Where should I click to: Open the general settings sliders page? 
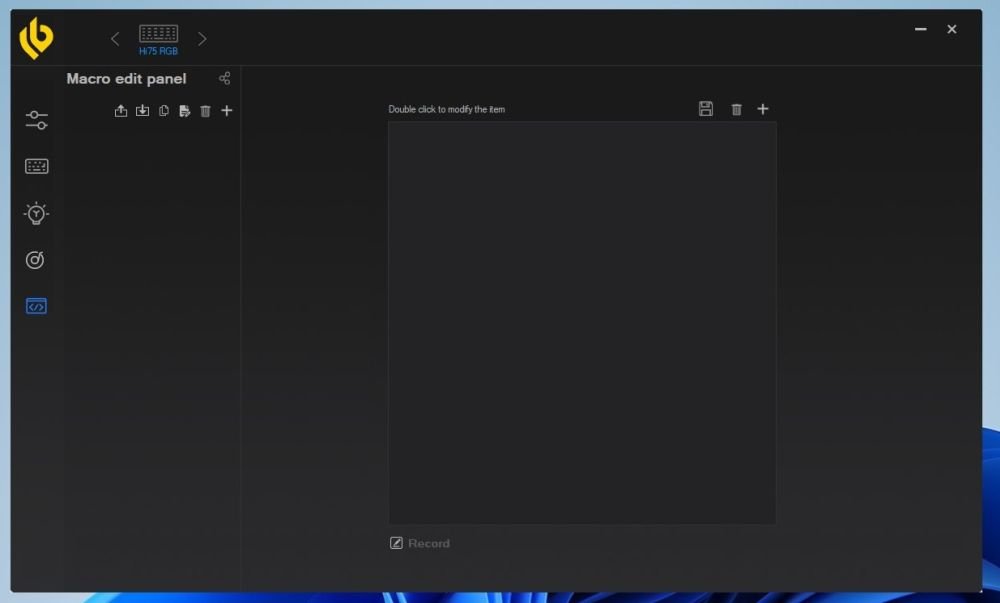(36, 120)
